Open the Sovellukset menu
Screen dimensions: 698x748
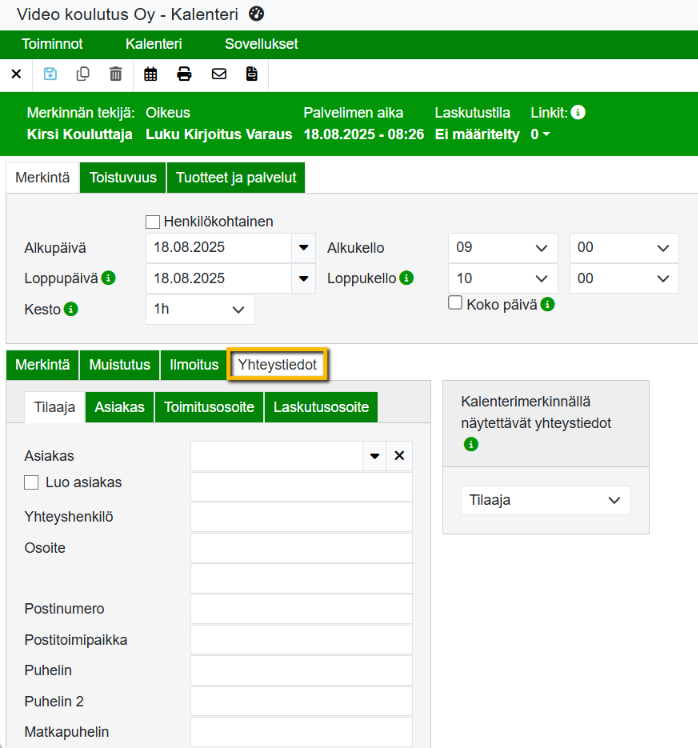pyautogui.click(x=261, y=44)
